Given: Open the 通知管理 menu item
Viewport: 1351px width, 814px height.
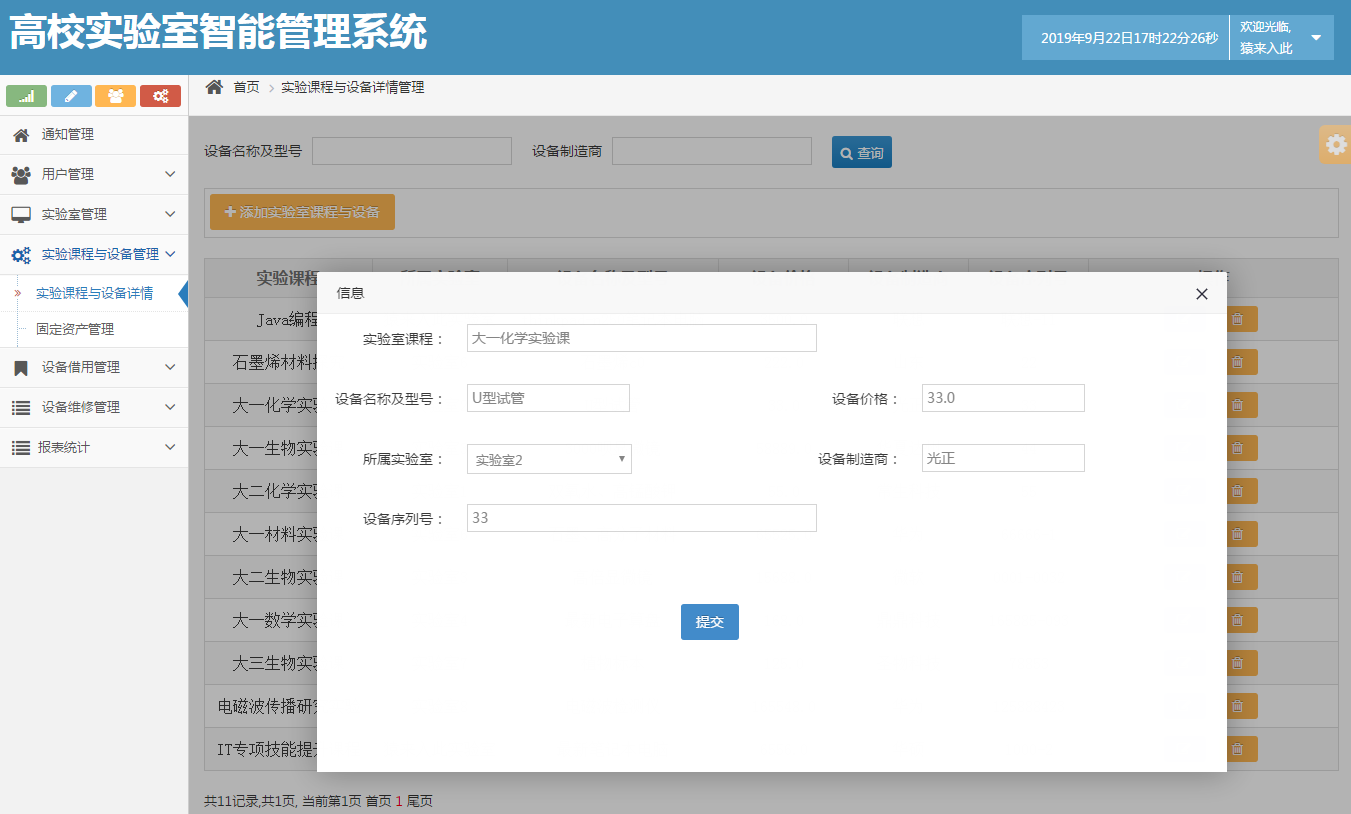Looking at the screenshot, I should pyautogui.click(x=94, y=135).
